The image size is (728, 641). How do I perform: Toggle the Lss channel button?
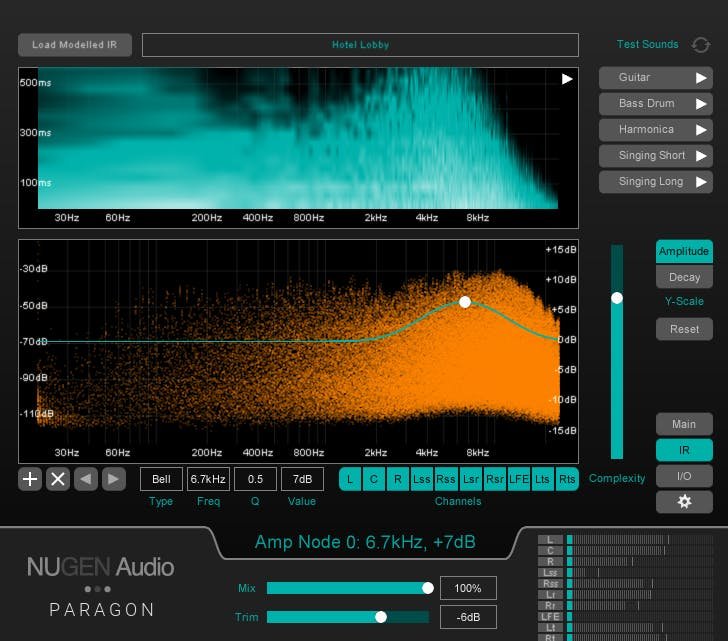(x=422, y=479)
